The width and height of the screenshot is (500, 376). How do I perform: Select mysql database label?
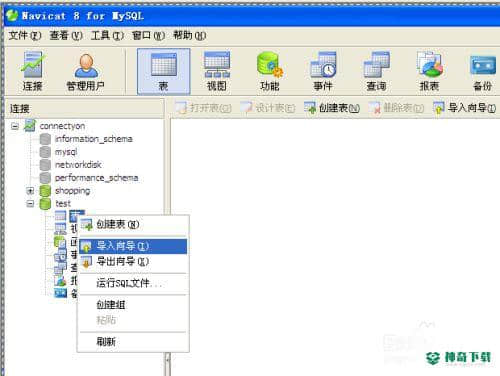pyautogui.click(x=66, y=152)
